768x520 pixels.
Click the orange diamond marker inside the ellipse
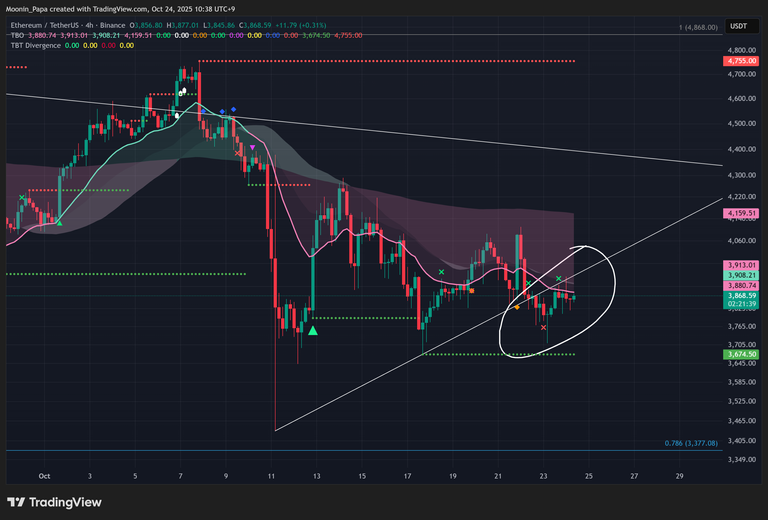(x=516, y=307)
